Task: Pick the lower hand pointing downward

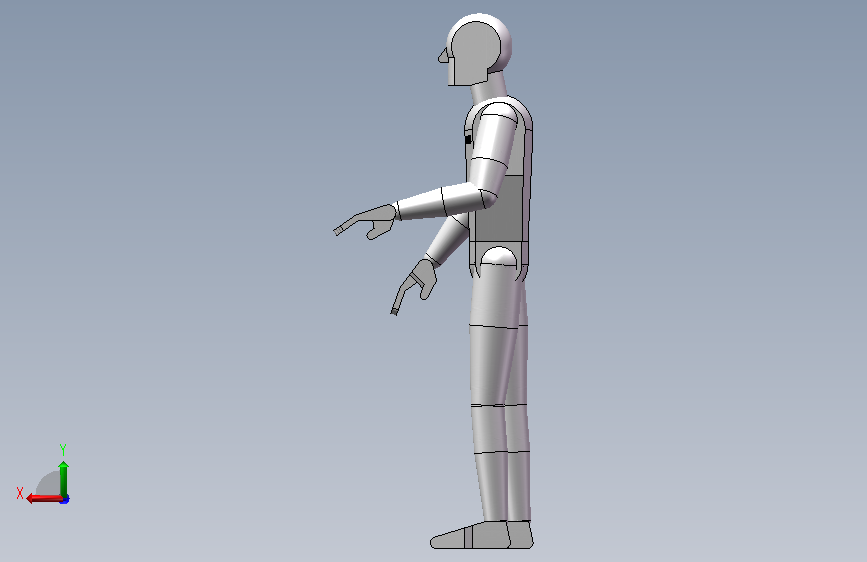Action: coord(412,287)
